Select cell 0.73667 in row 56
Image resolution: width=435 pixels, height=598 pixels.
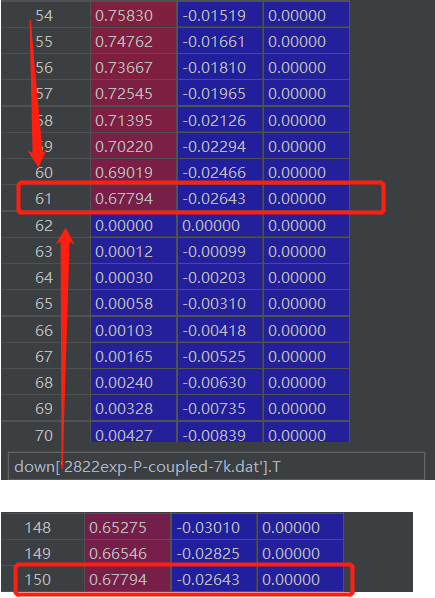tap(133, 68)
